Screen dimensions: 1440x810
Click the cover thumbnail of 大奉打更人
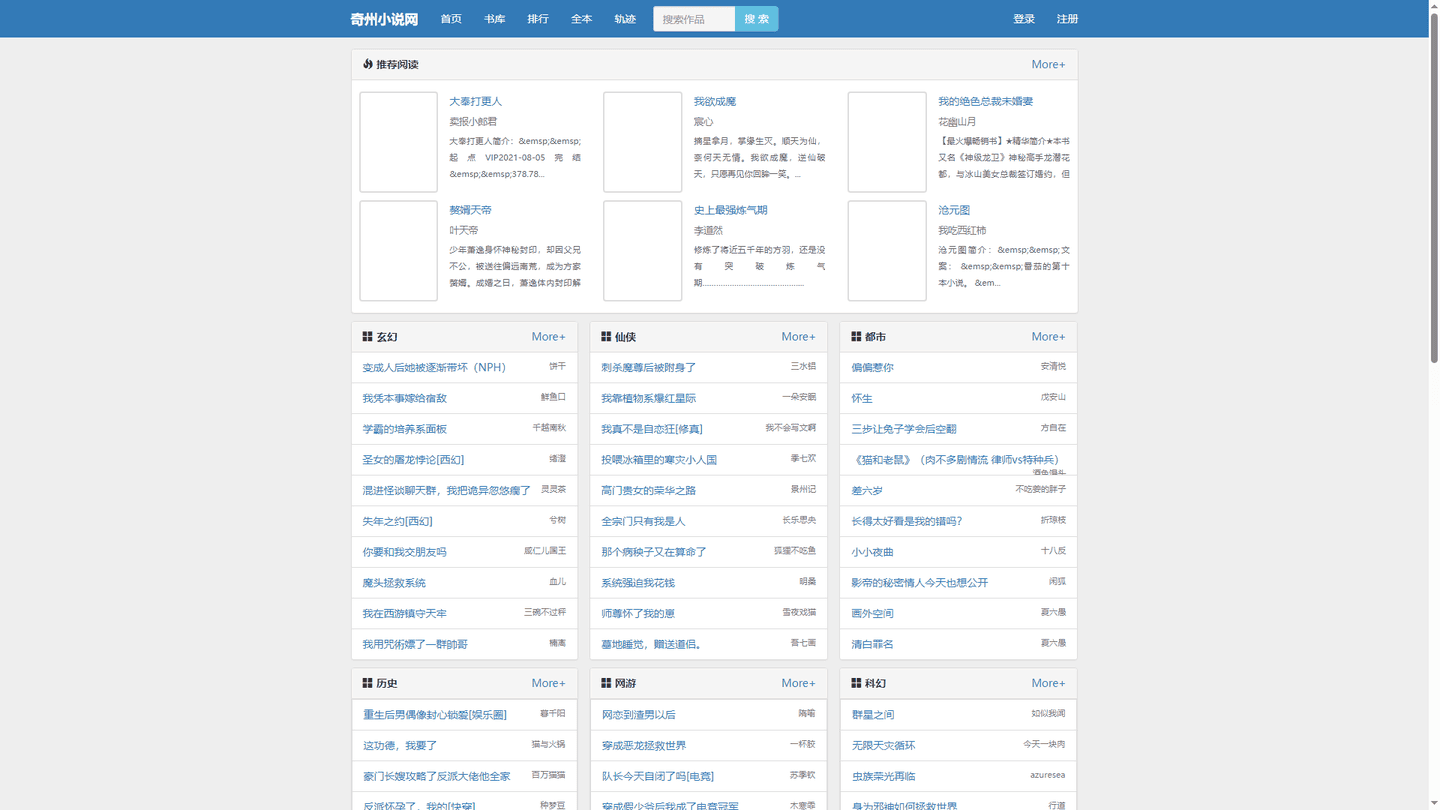tap(399, 142)
